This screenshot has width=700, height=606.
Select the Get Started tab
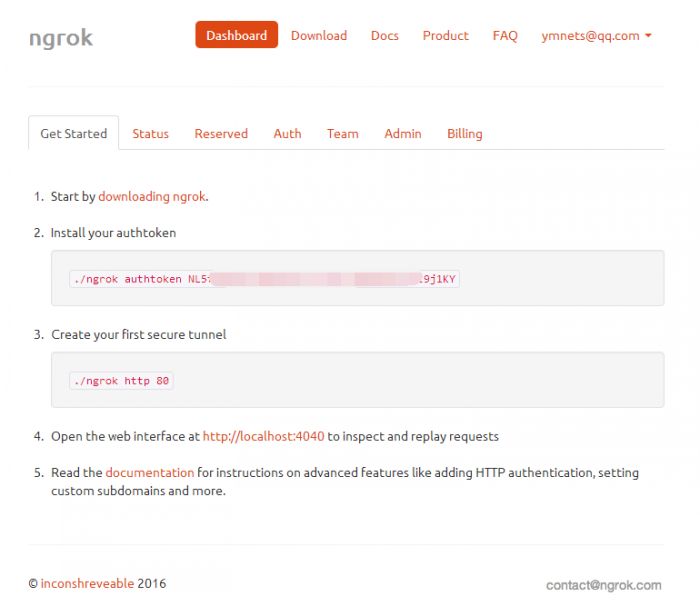[x=73, y=133]
